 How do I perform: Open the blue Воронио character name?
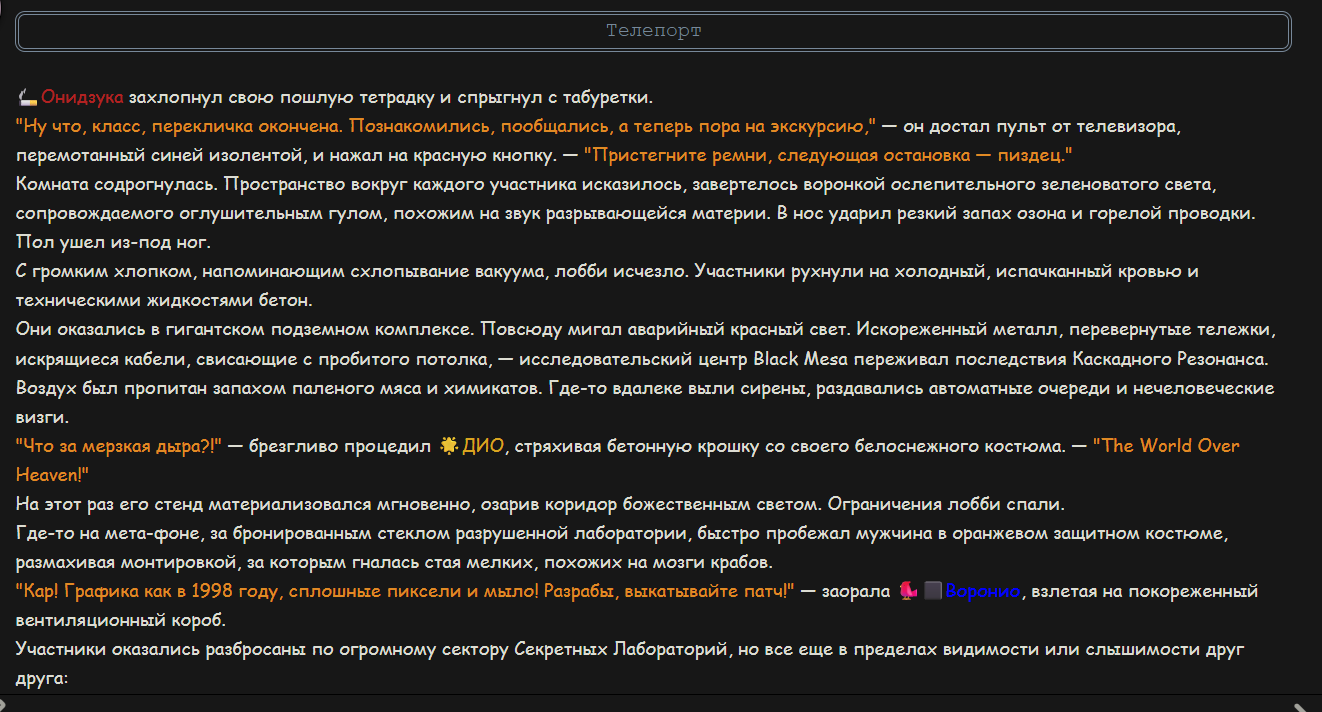click(982, 591)
